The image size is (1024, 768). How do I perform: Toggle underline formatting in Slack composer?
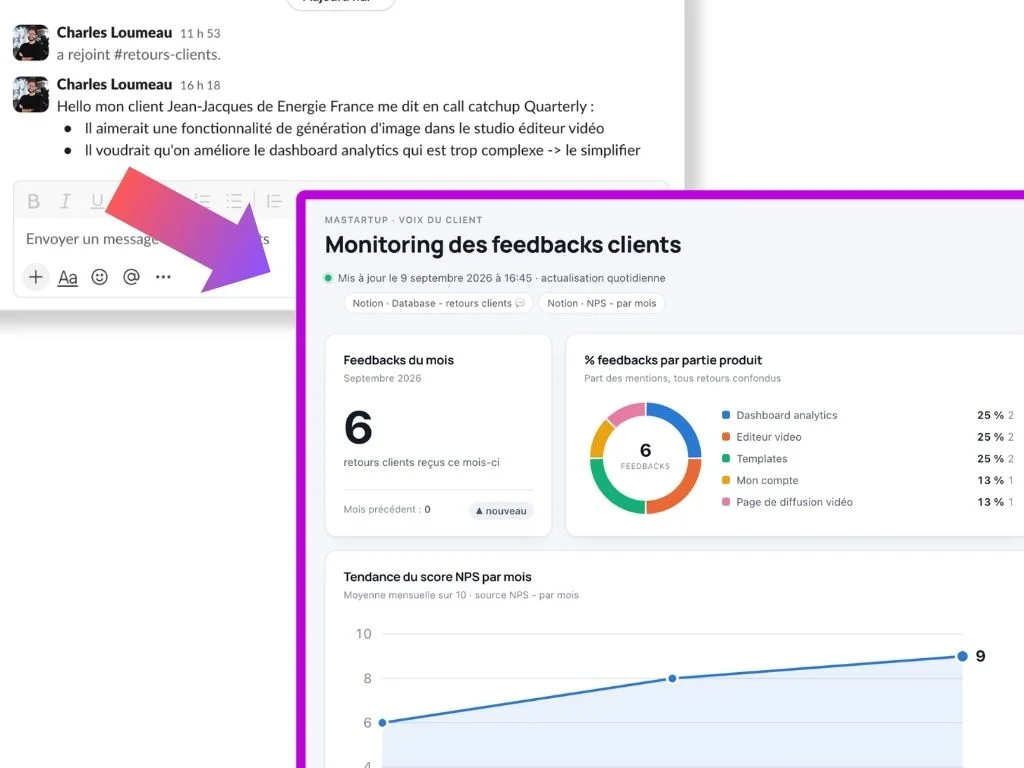[97, 201]
